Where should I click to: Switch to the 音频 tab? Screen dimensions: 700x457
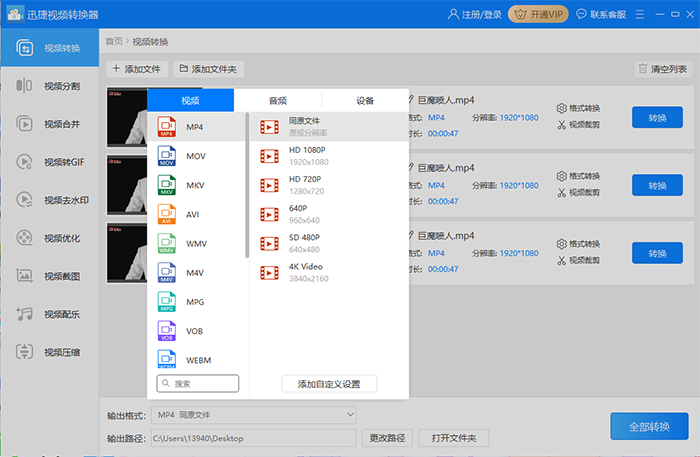tap(277, 100)
